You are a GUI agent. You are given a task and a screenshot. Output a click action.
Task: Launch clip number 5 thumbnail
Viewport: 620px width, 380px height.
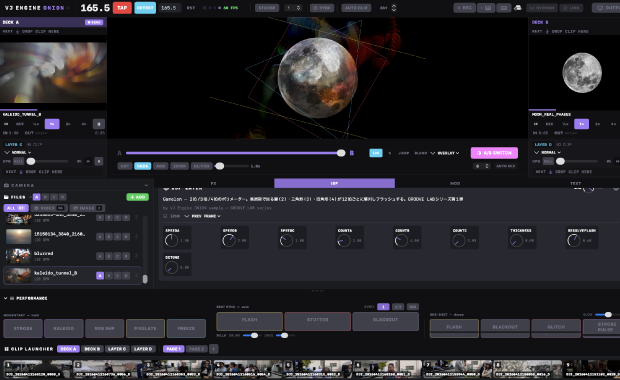[318, 369]
